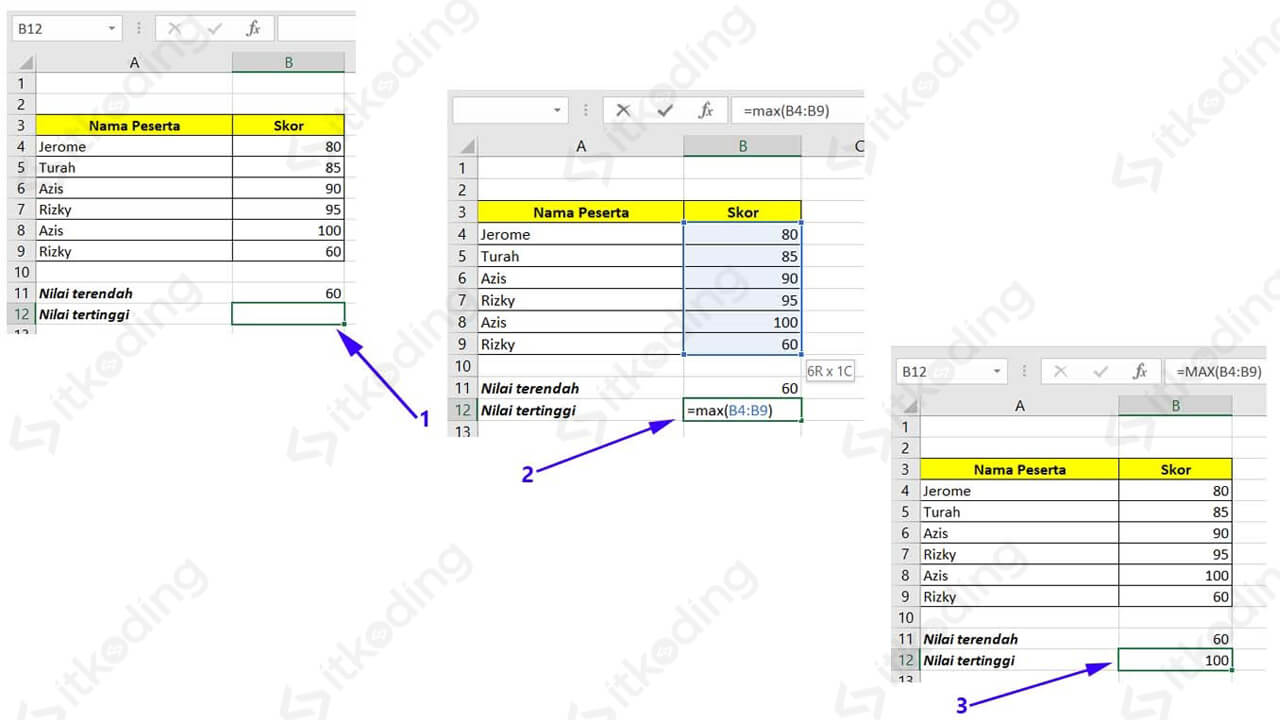Image resolution: width=1280 pixels, height=720 pixels.
Task: Select column B header in middle sheet
Action: pos(743,147)
